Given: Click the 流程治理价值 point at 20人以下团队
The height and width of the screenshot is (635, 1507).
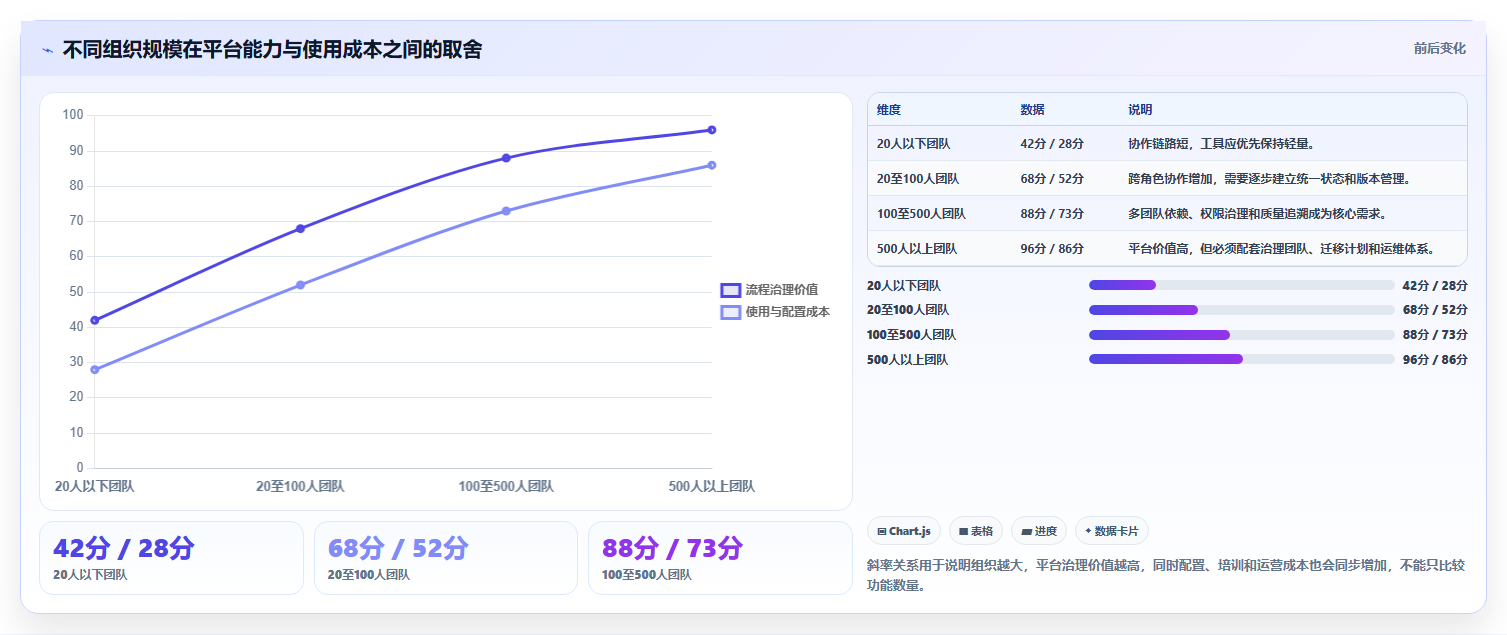Looking at the screenshot, I should pyautogui.click(x=95, y=320).
